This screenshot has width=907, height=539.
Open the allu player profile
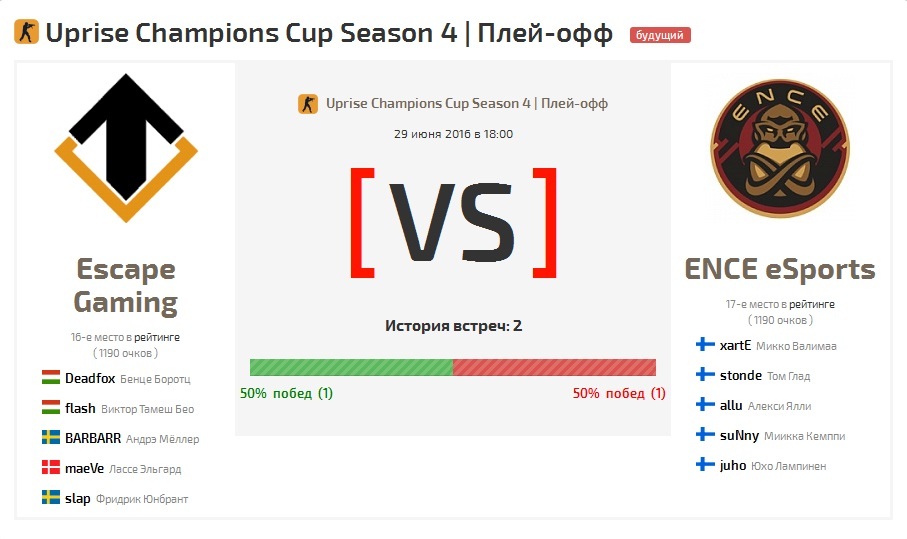pos(731,405)
